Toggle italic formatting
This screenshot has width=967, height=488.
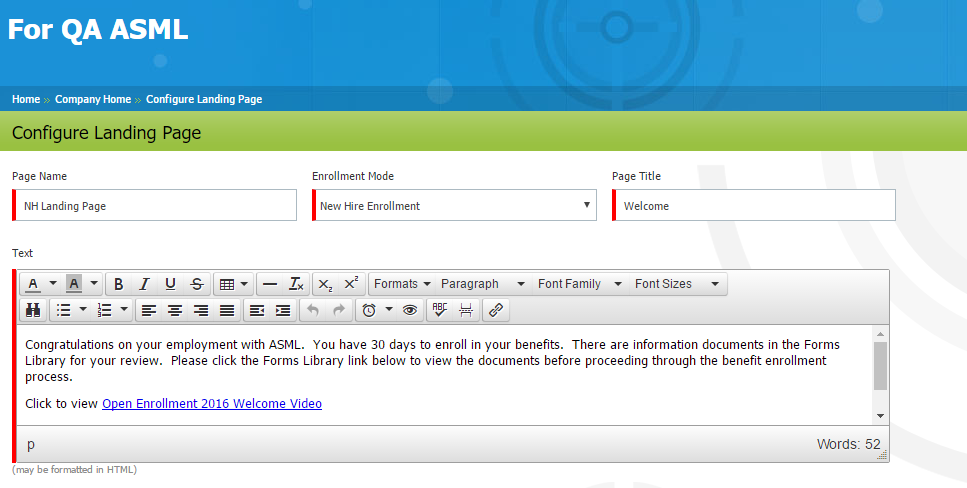[144, 284]
